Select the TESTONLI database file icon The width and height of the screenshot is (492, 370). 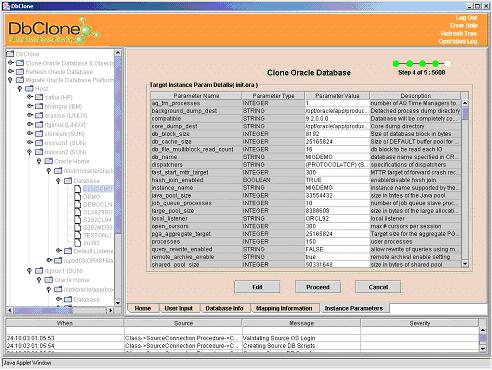coord(77,235)
